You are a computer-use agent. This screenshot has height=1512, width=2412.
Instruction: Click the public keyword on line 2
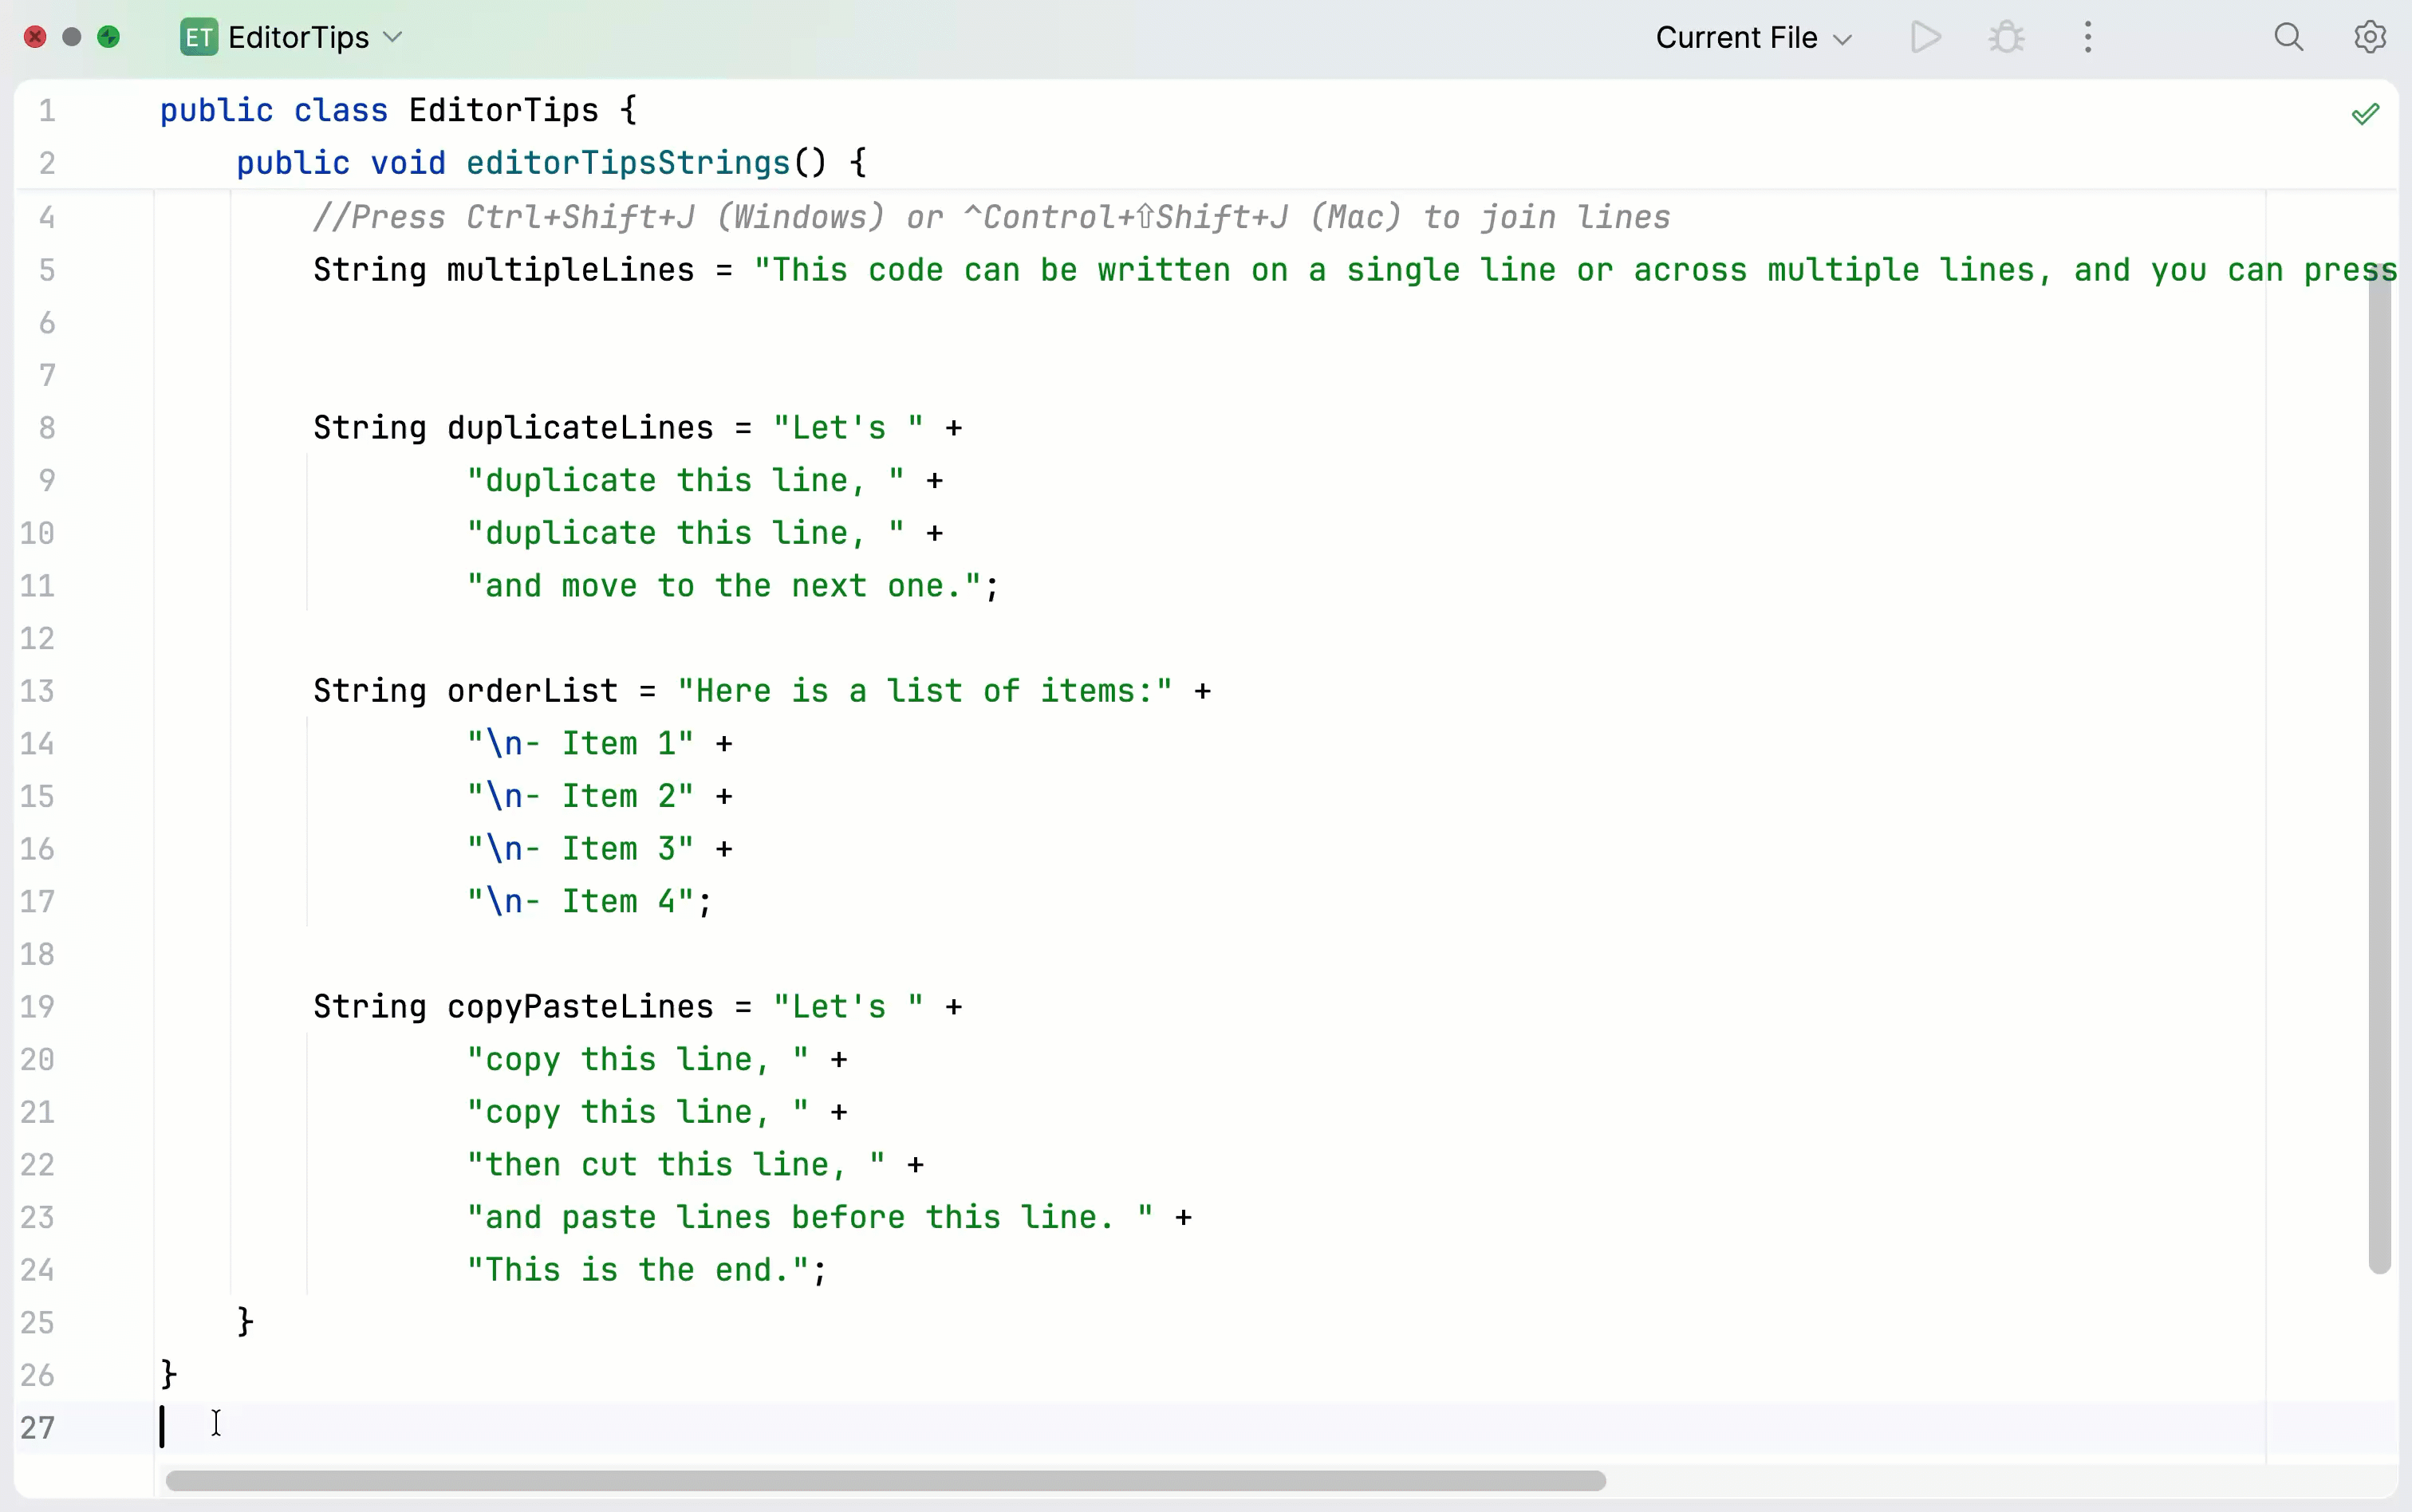coord(293,163)
